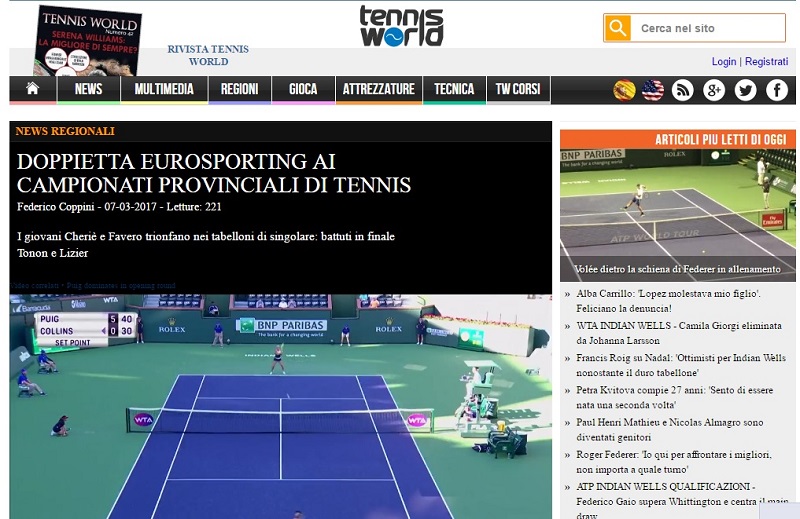Viewport: 800px width, 519px height.
Task: Expand the REGIONI menu
Action: [239, 89]
